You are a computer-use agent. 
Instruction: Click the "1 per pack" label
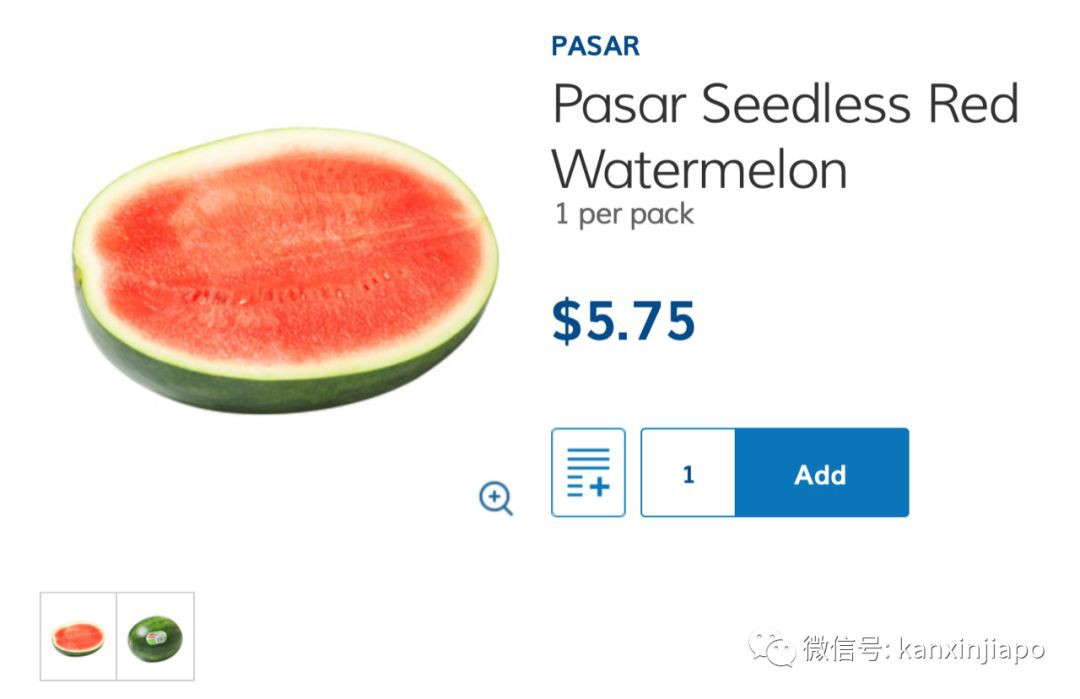[x=624, y=214]
